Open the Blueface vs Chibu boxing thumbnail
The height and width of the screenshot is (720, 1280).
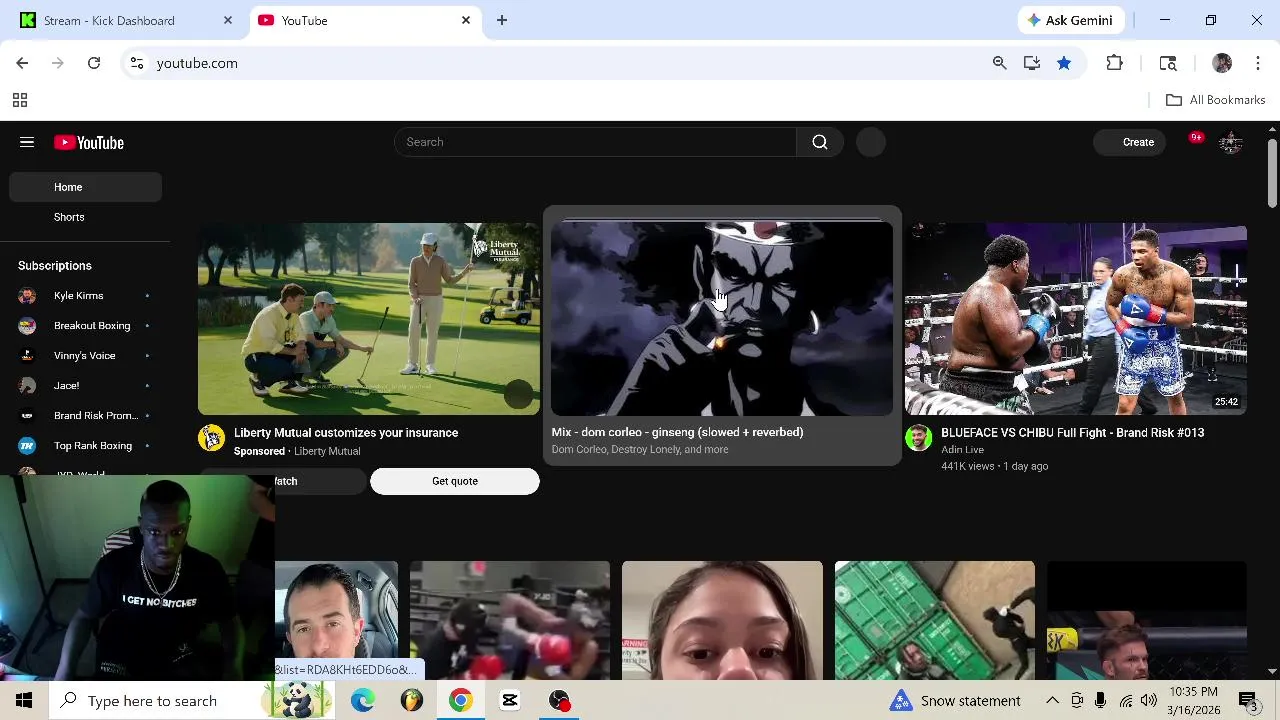click(1076, 318)
